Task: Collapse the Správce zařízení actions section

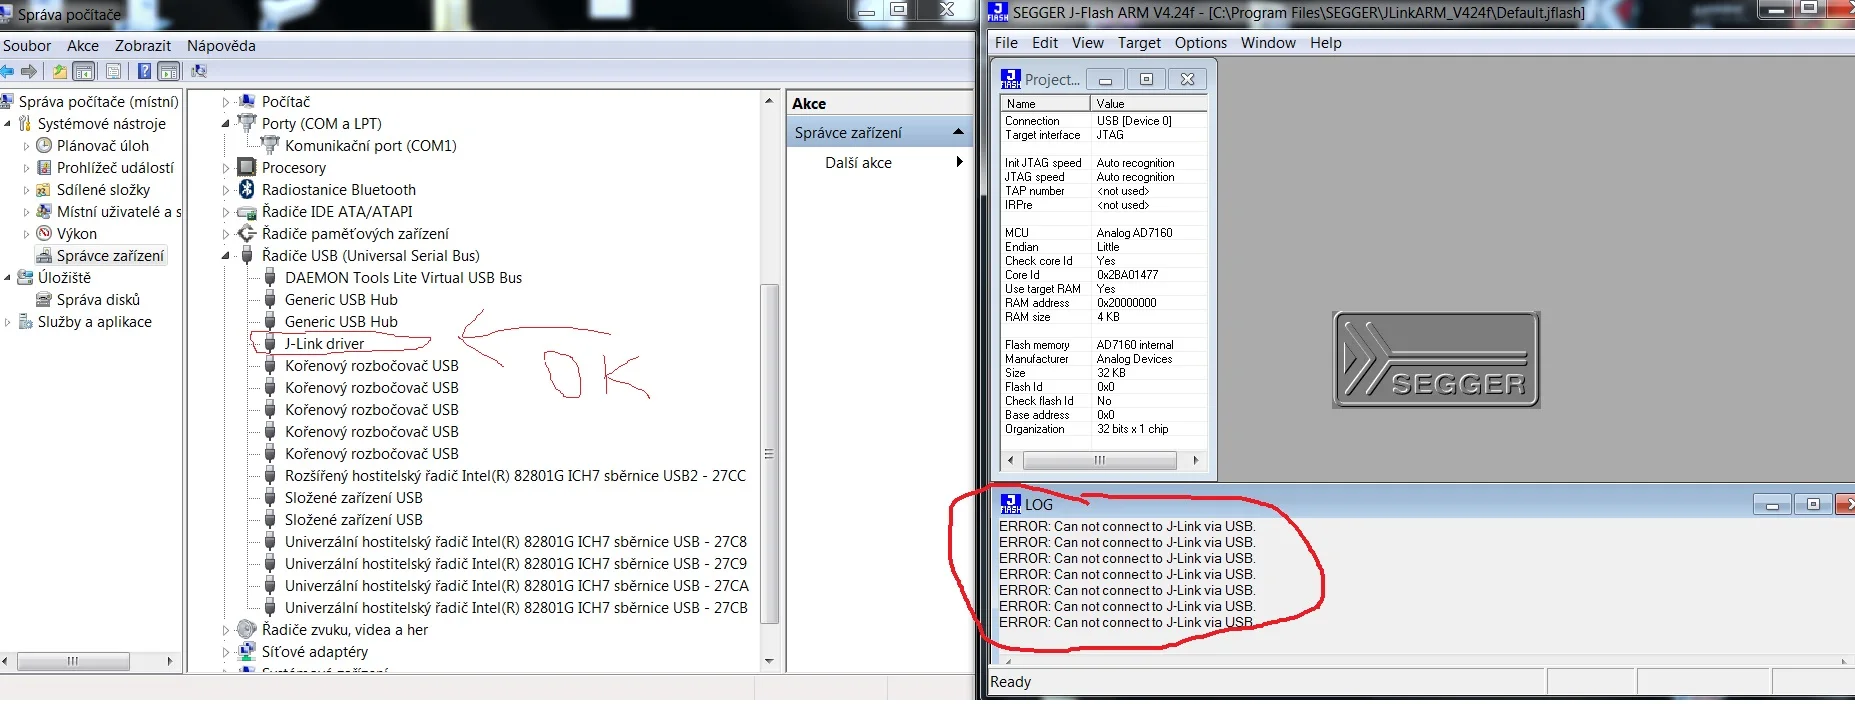Action: [x=958, y=132]
